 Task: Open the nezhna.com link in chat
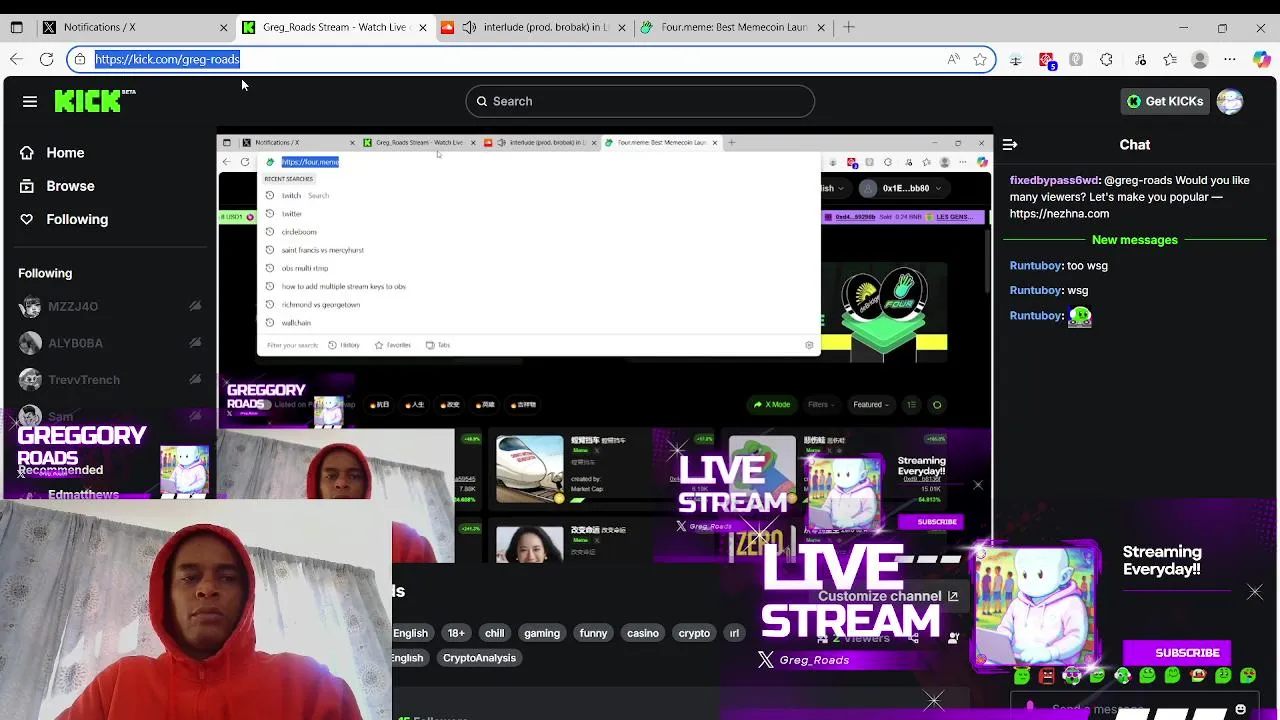click(1059, 214)
